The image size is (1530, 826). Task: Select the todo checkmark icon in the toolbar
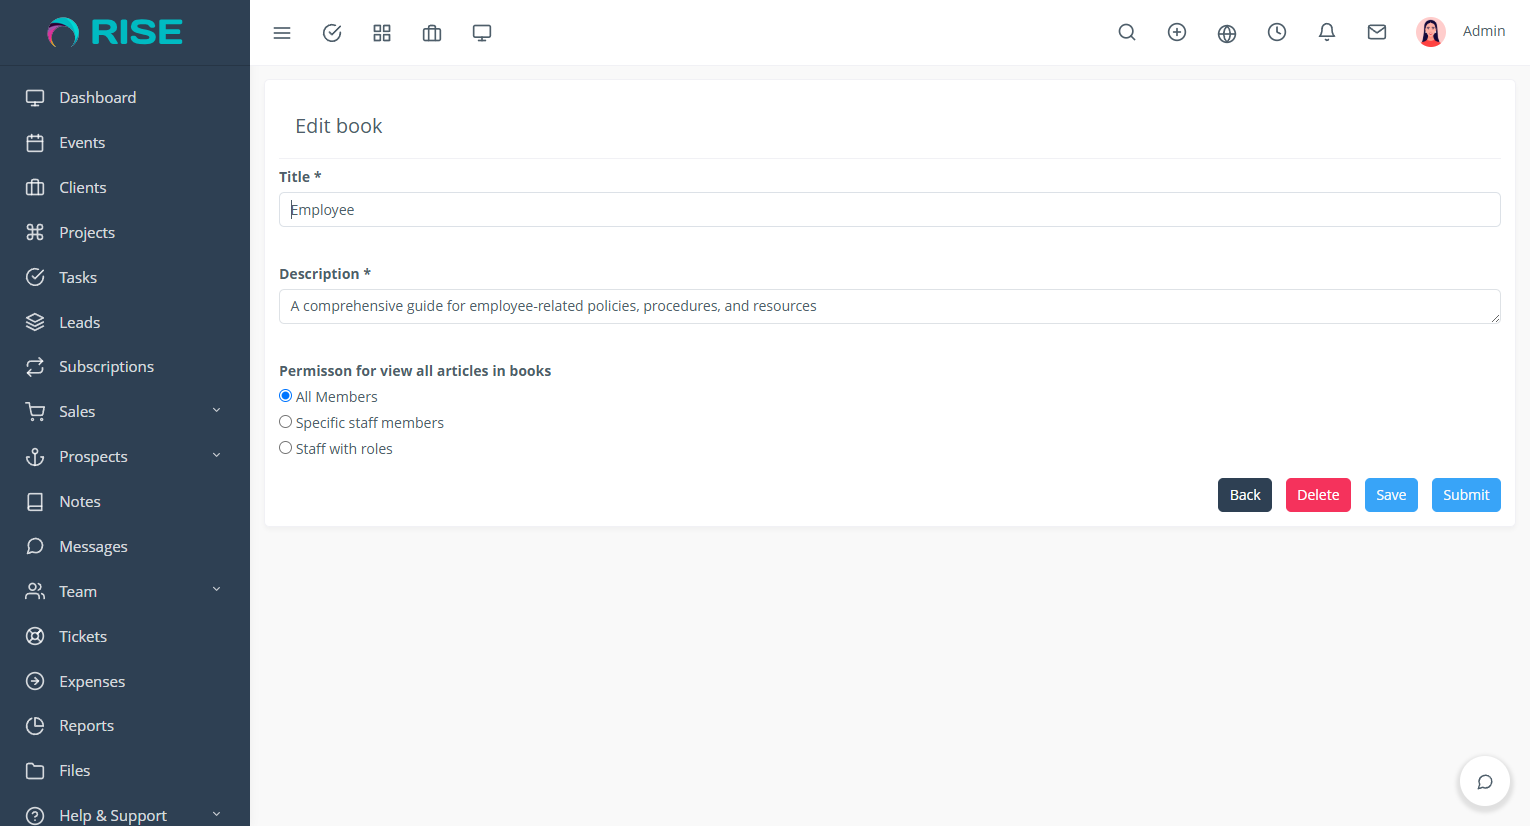[332, 32]
